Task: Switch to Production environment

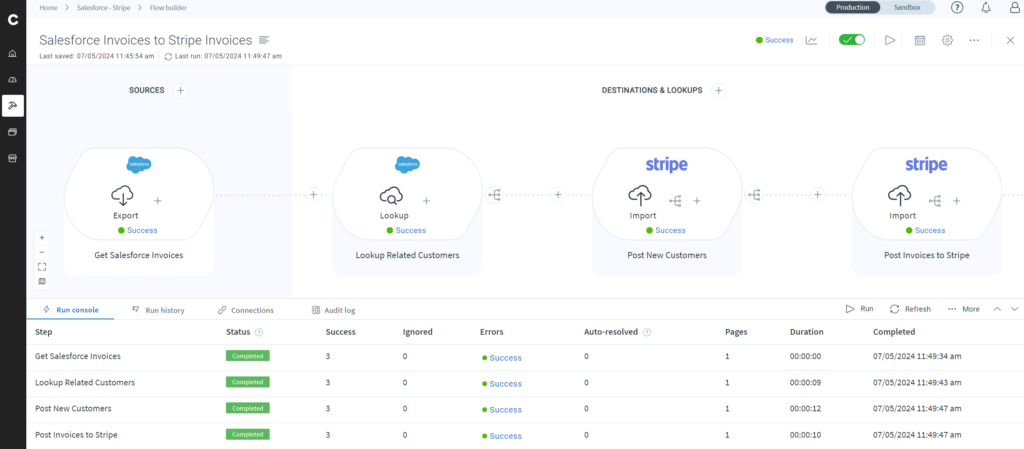Action: (x=852, y=7)
